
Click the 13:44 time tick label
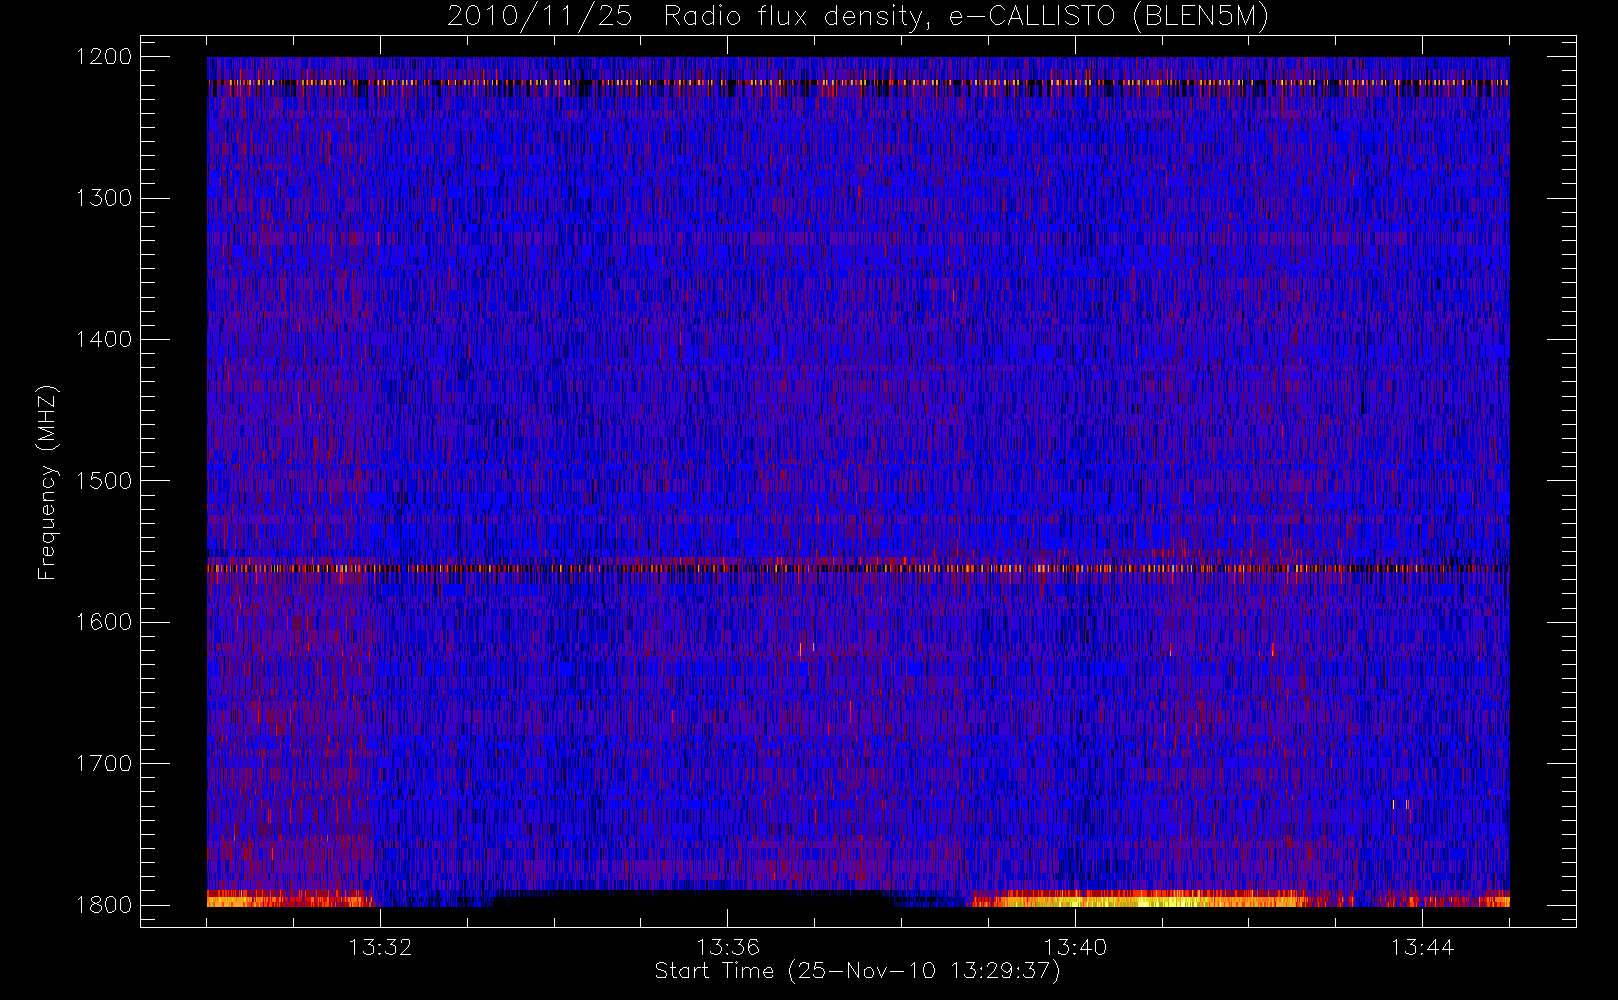pos(1422,947)
